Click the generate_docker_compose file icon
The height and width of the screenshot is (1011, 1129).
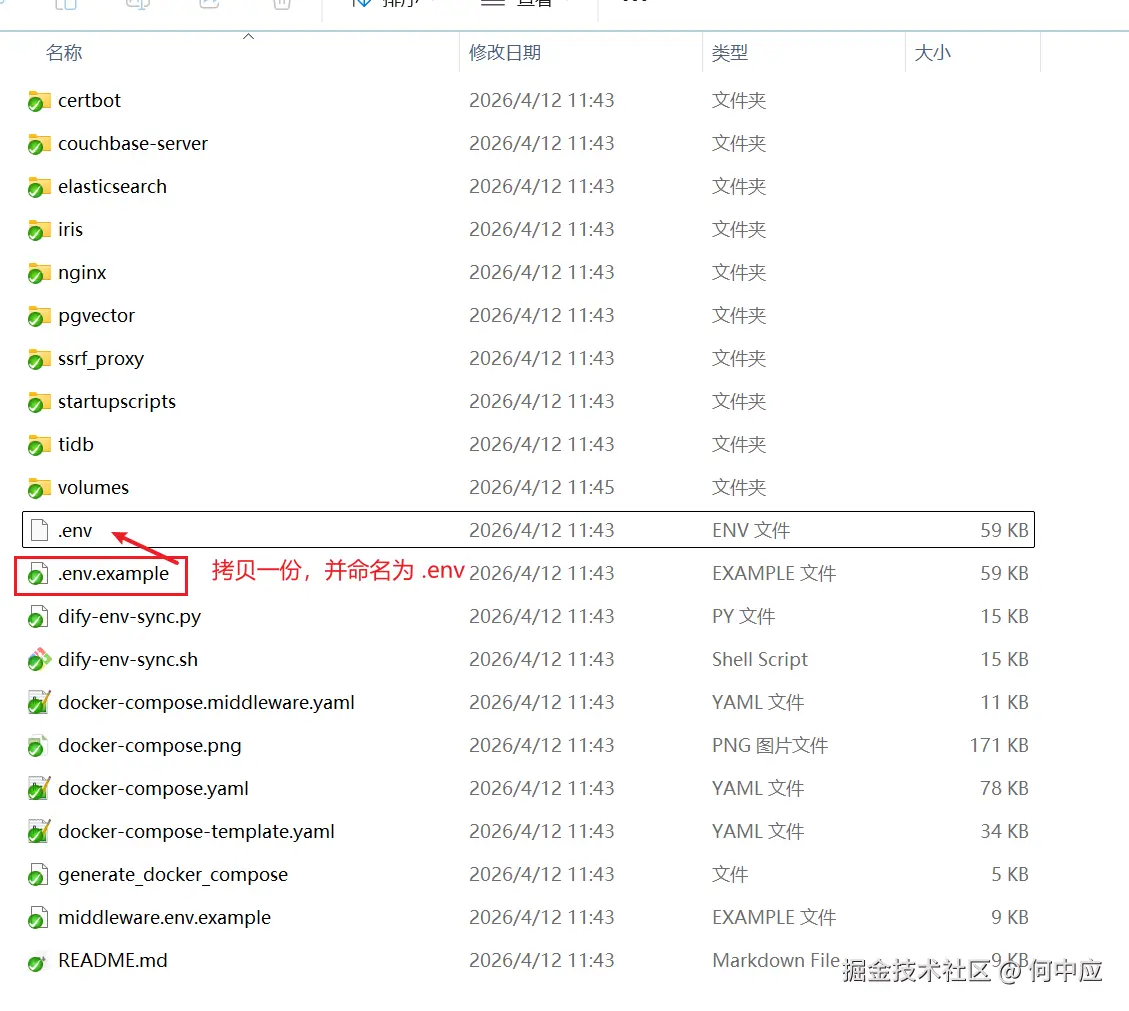tap(39, 875)
